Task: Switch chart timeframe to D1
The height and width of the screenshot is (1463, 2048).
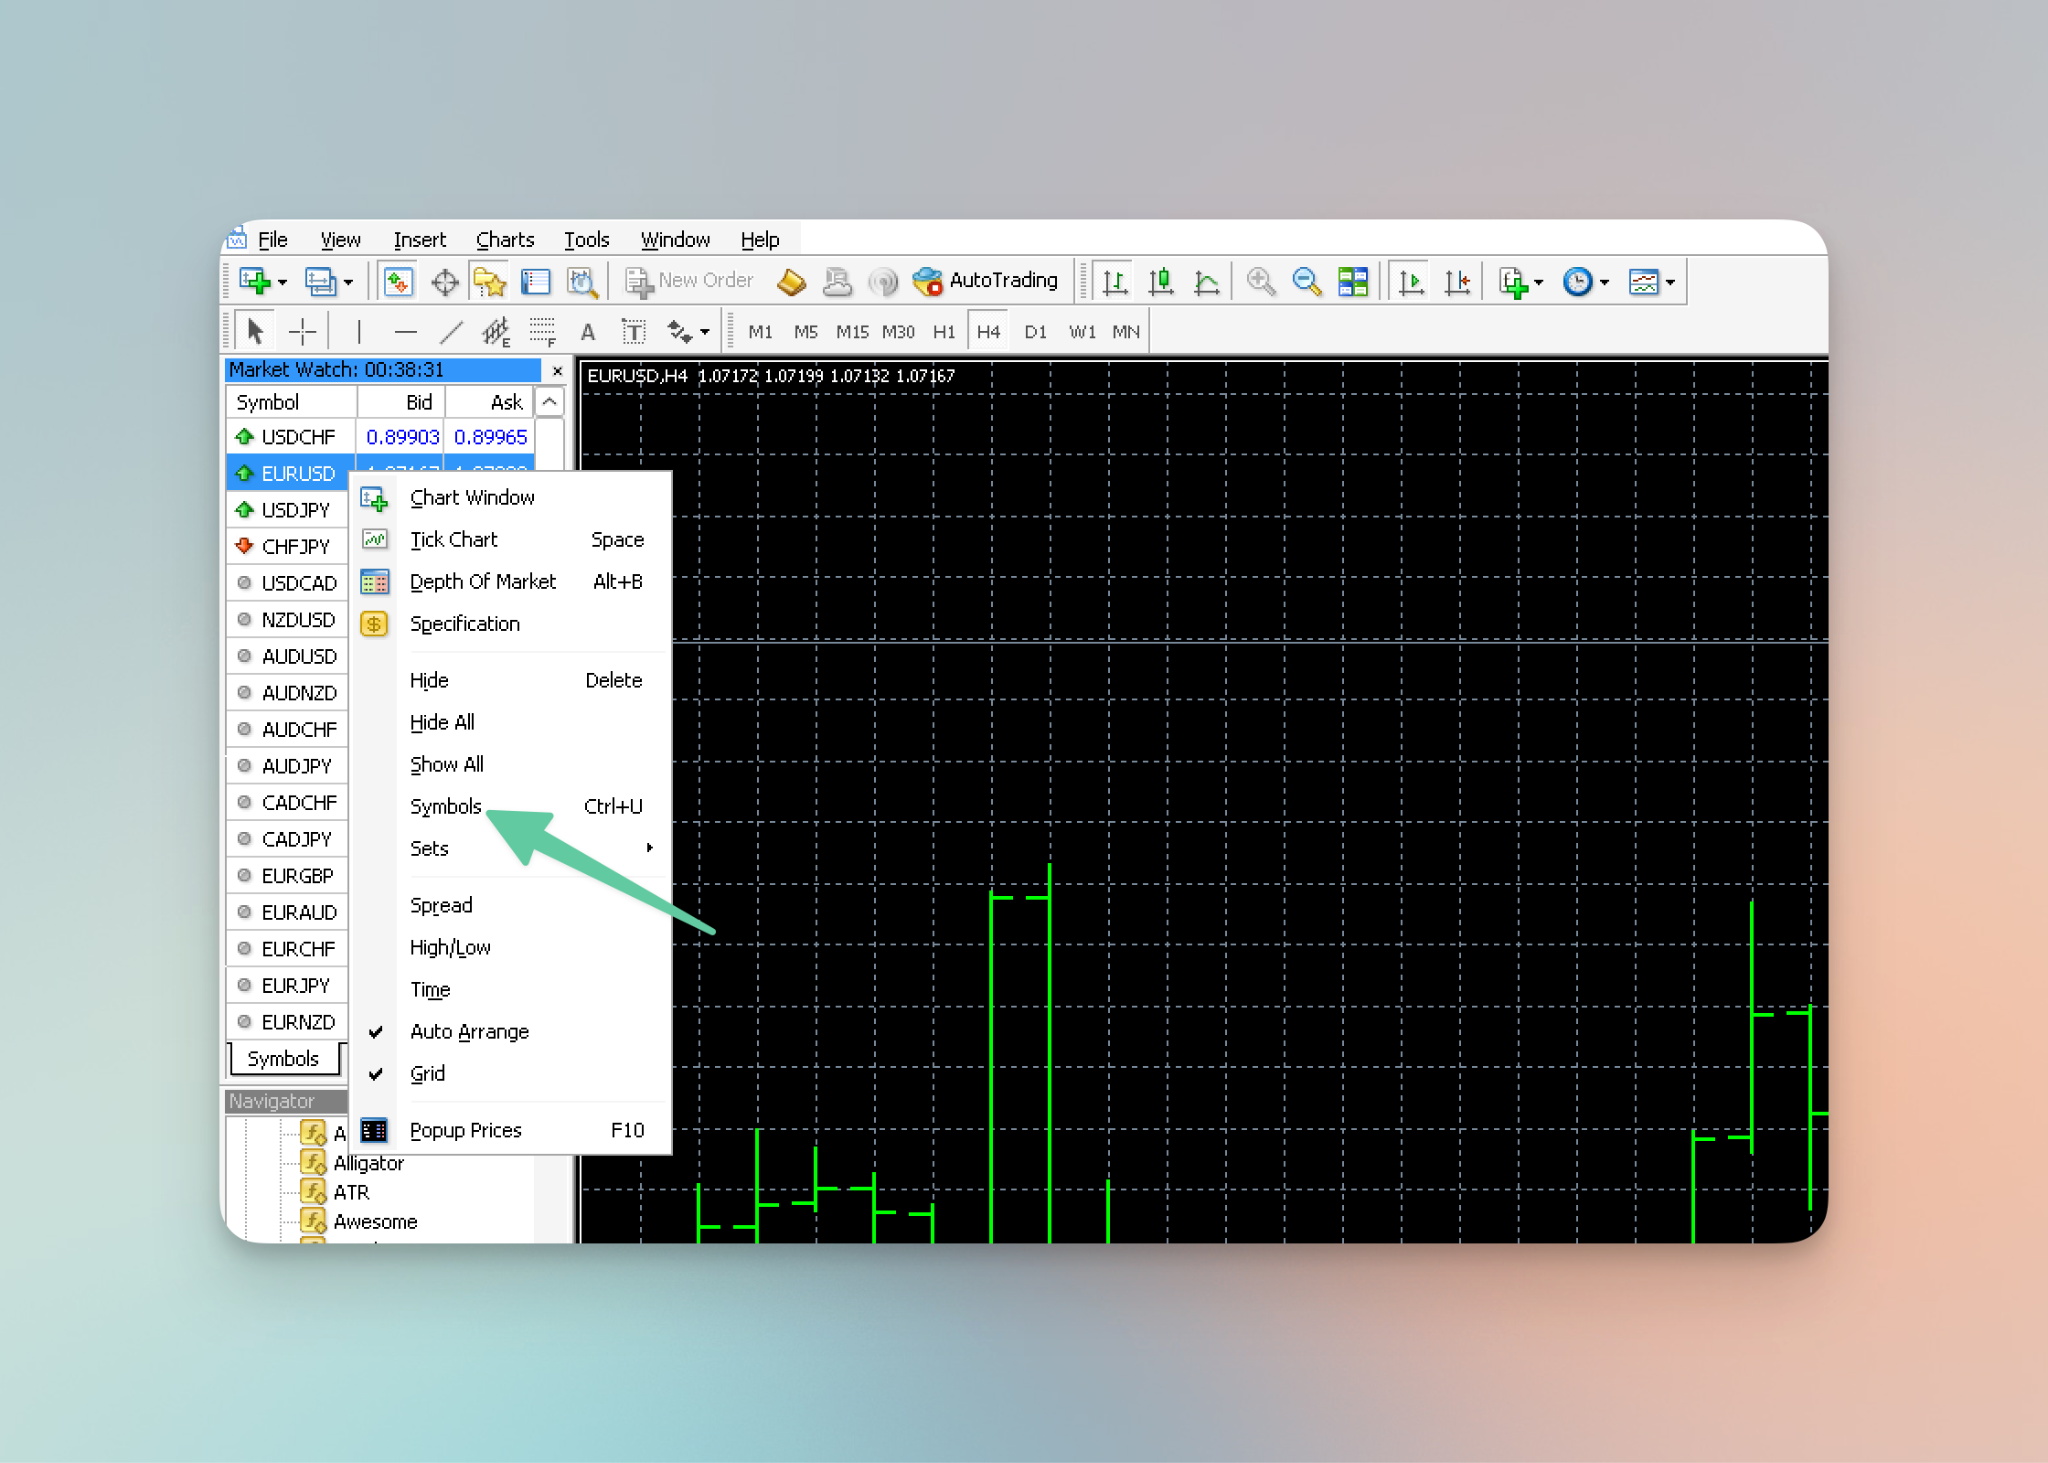Action: tap(1035, 332)
